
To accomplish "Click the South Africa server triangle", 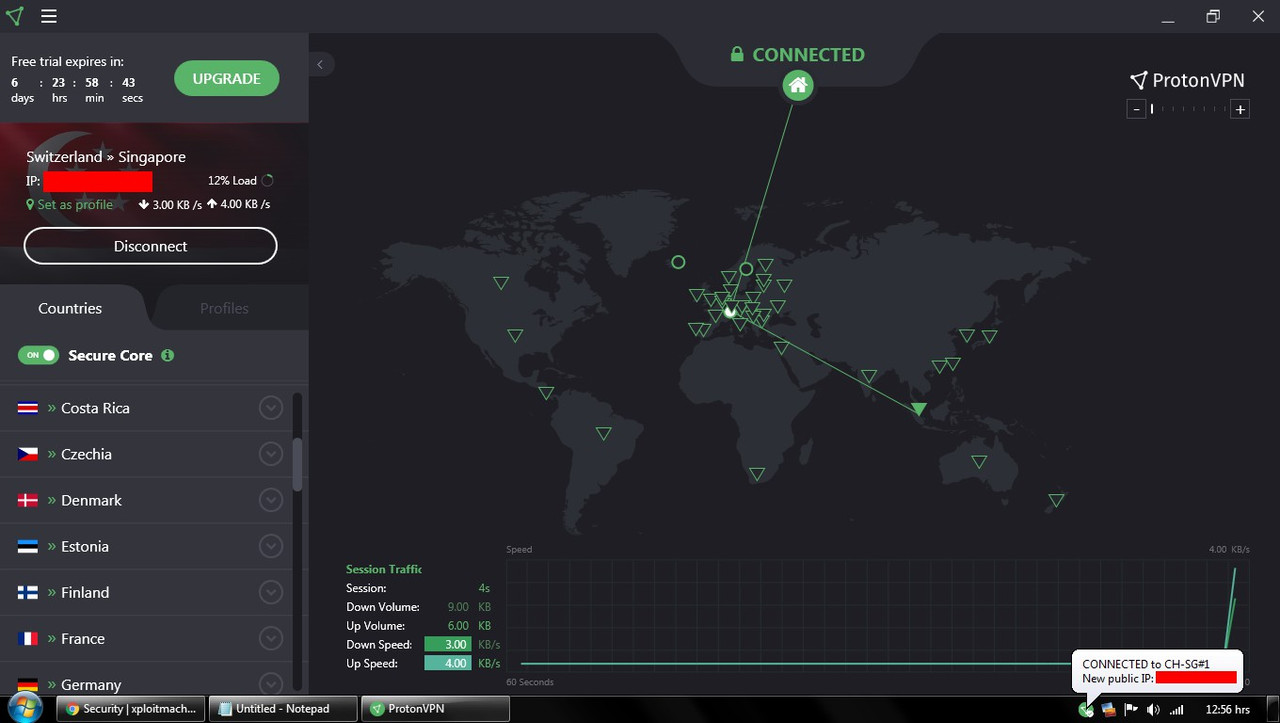I will tap(757, 474).
